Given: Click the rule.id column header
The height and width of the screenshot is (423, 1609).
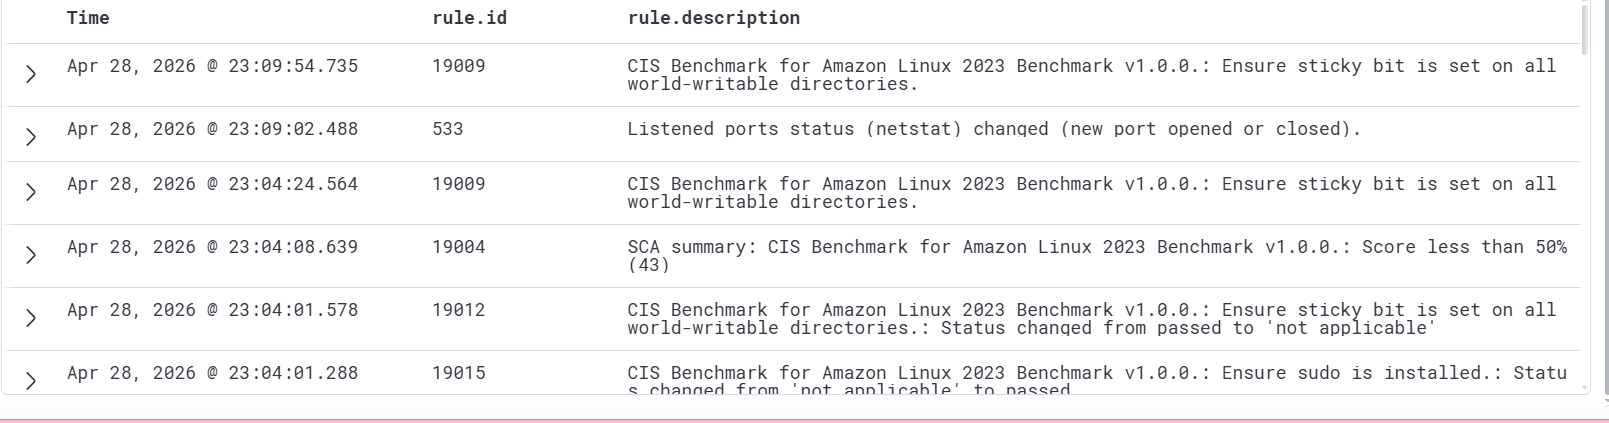Looking at the screenshot, I should coord(469,18).
